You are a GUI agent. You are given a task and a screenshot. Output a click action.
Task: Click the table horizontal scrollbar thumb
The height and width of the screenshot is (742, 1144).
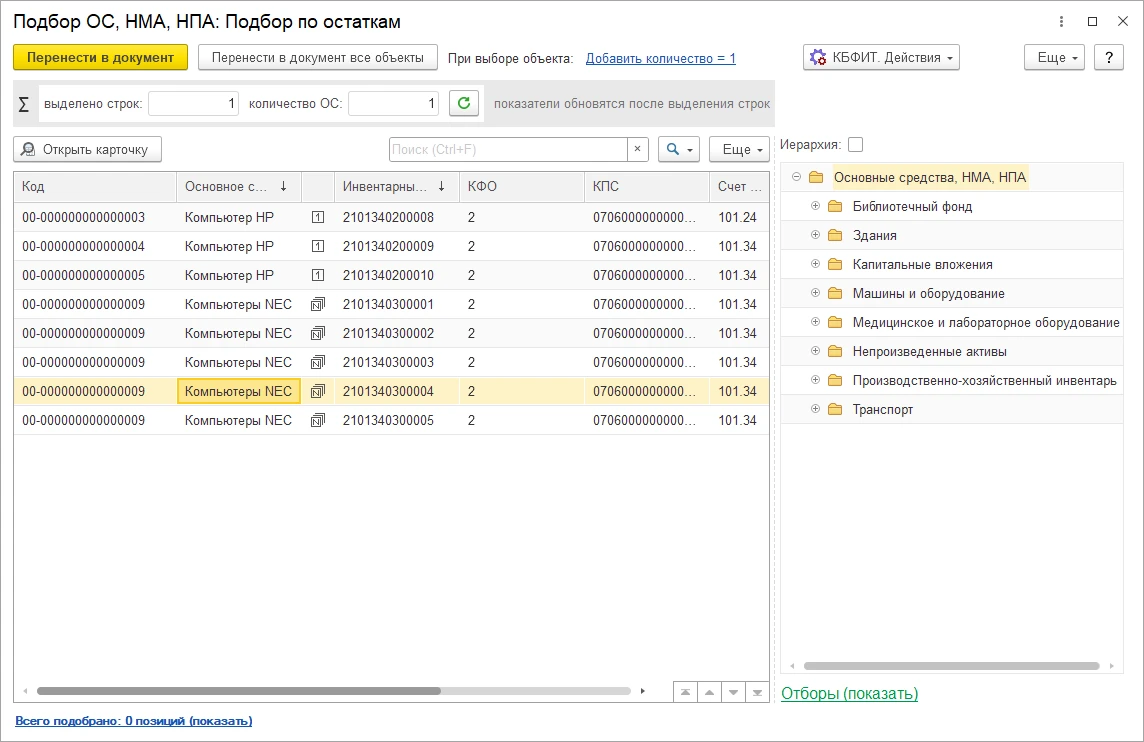[239, 691]
